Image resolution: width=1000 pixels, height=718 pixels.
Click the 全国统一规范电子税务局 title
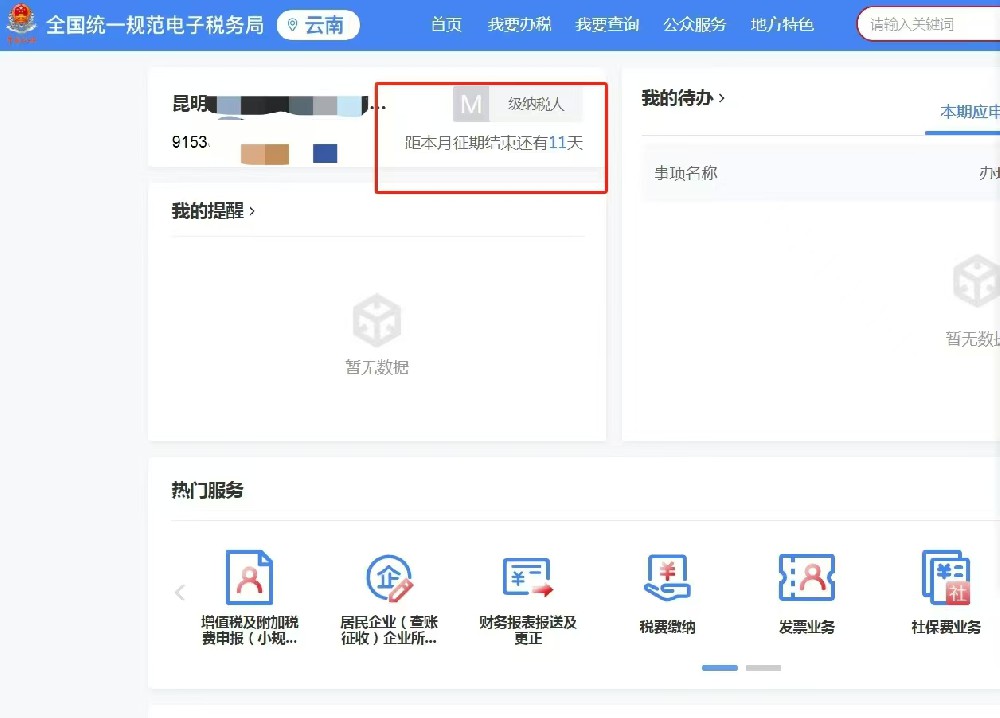(x=155, y=25)
